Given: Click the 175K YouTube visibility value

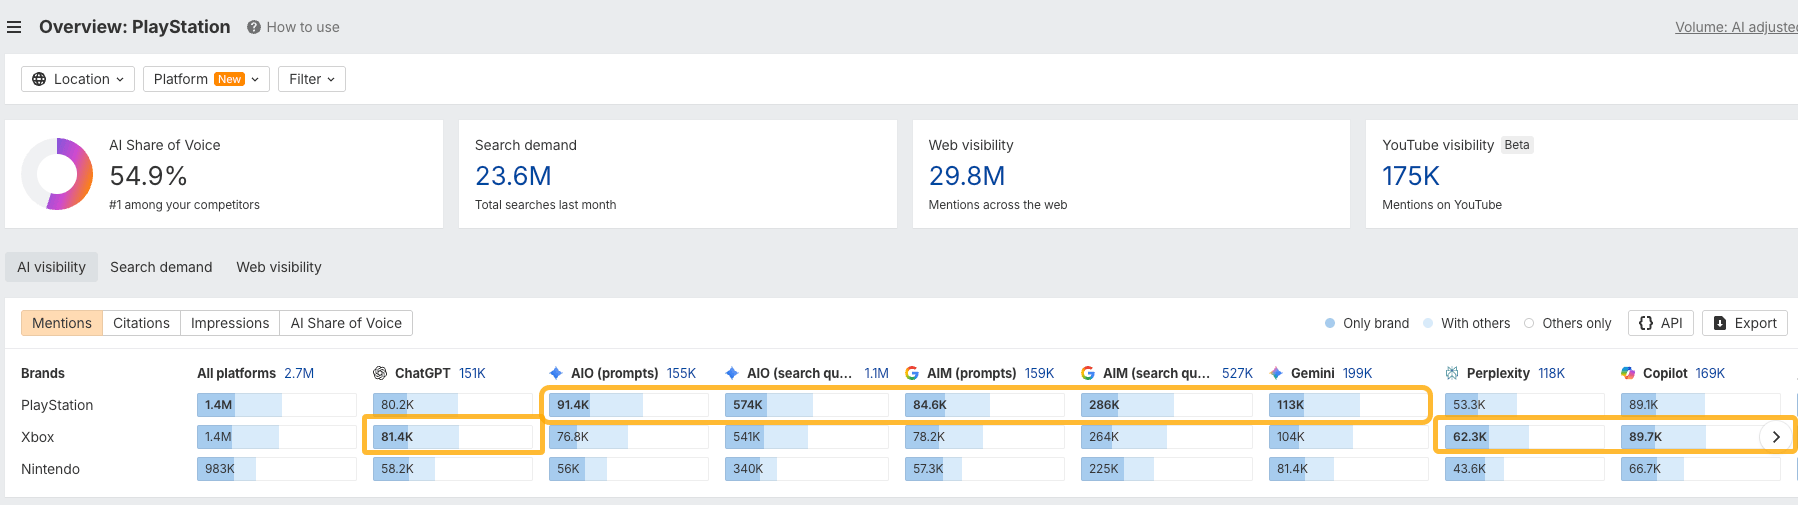Looking at the screenshot, I should coord(1411,176).
